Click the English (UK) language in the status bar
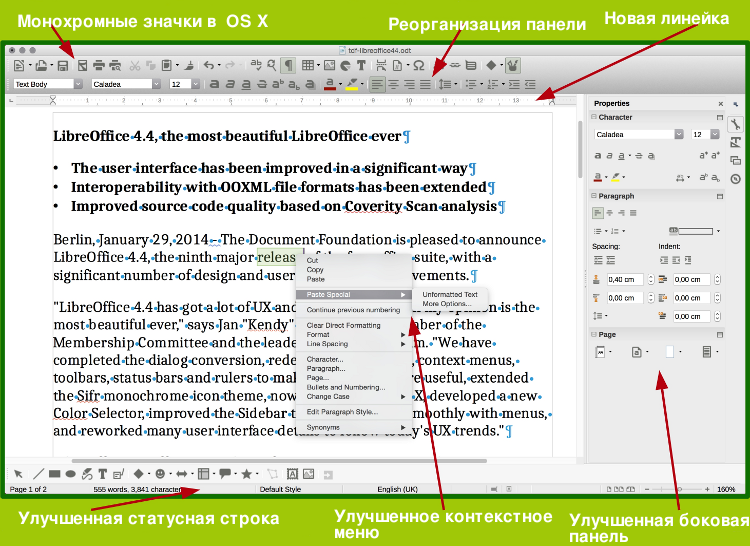750x546 pixels. click(397, 489)
